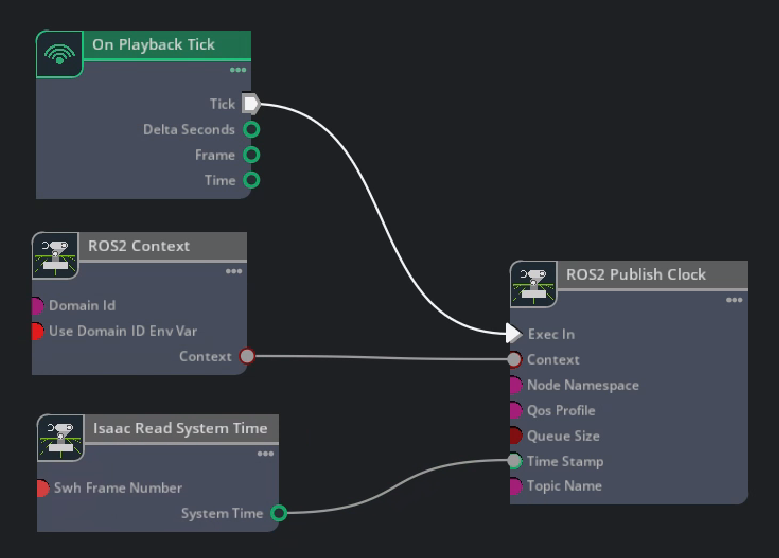The height and width of the screenshot is (558, 779).
Task: Click the dark red Queue Size port
Action: coord(515,436)
